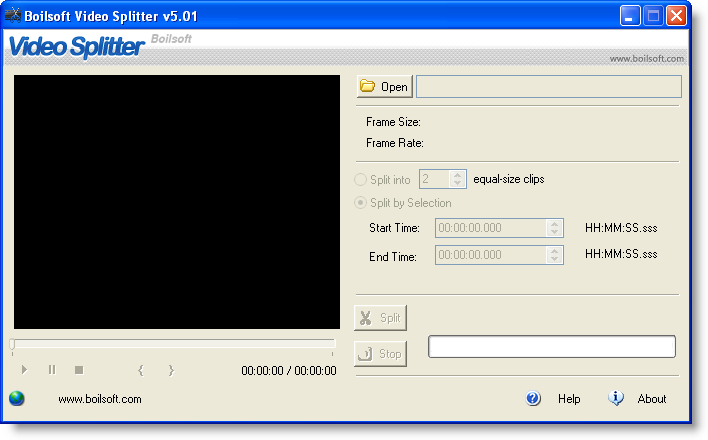708x440 pixels.
Task: Set selection end with the } marker
Action: [171, 370]
